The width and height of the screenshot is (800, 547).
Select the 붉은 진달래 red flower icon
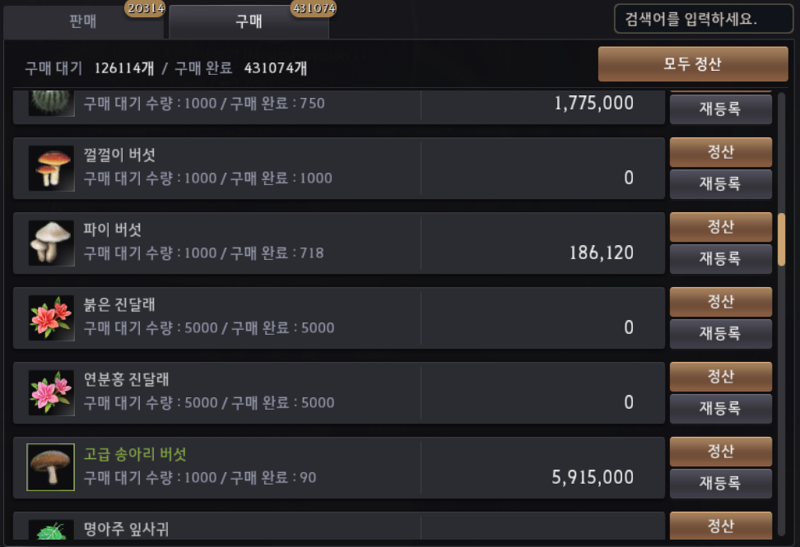[x=51, y=318]
